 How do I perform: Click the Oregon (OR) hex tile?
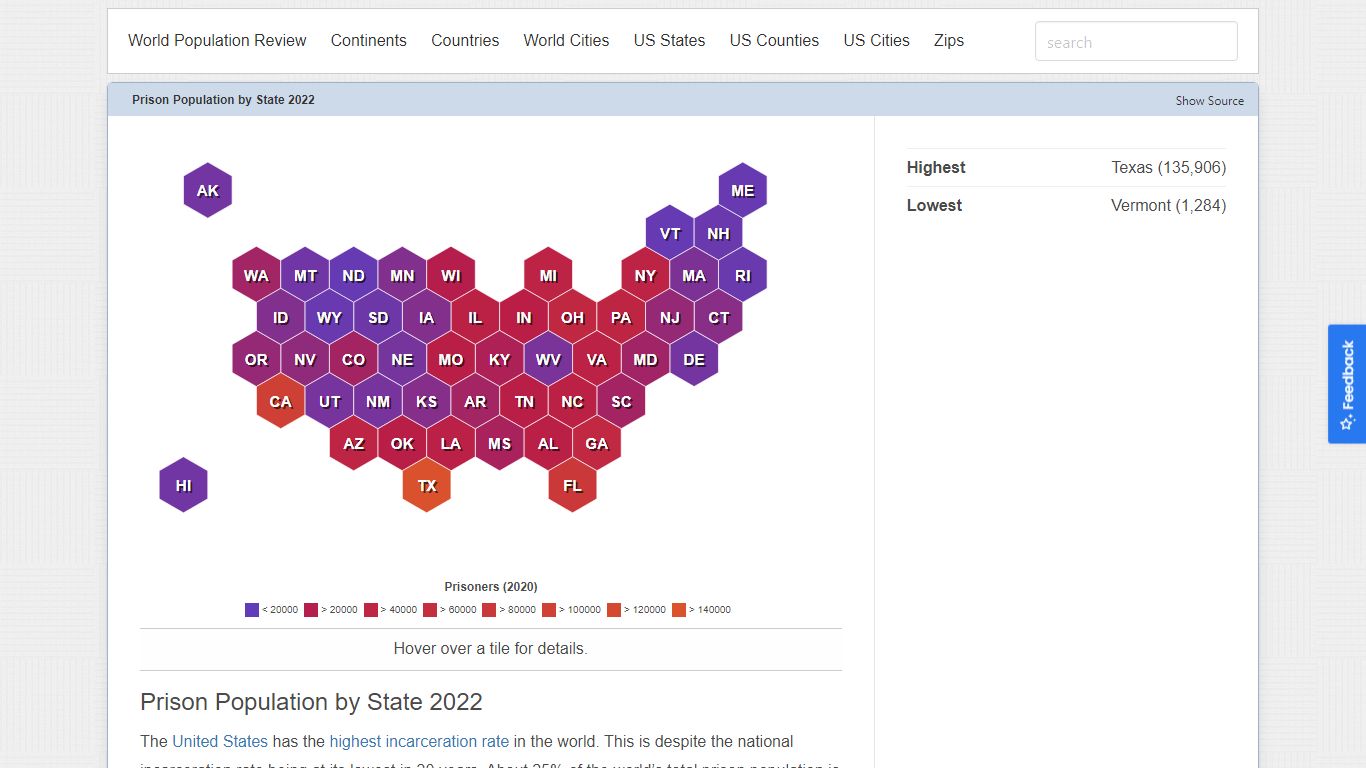(x=257, y=359)
